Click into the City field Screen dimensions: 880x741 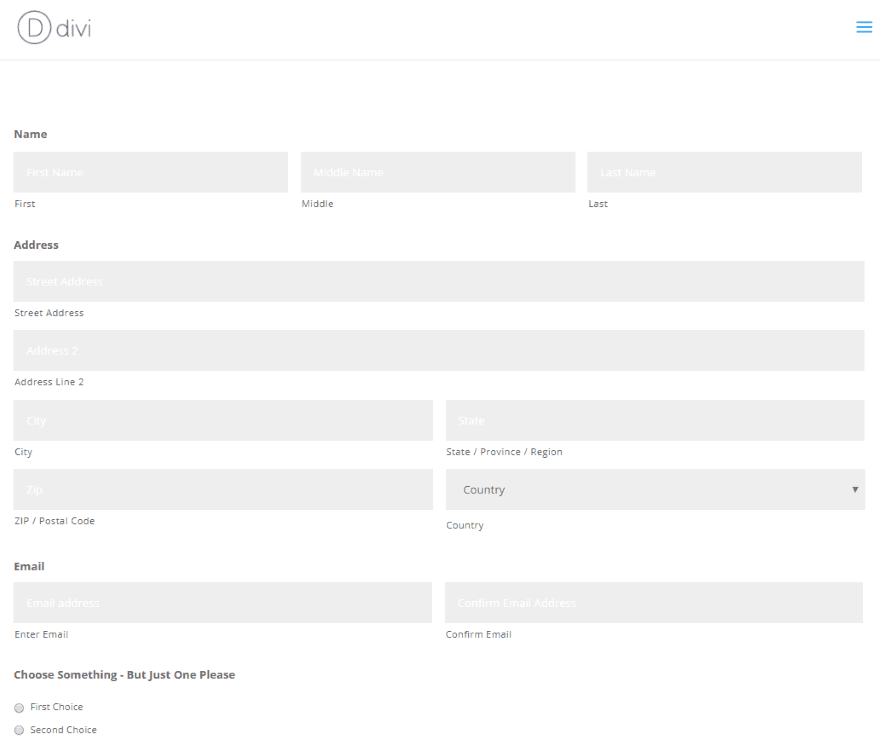point(223,421)
